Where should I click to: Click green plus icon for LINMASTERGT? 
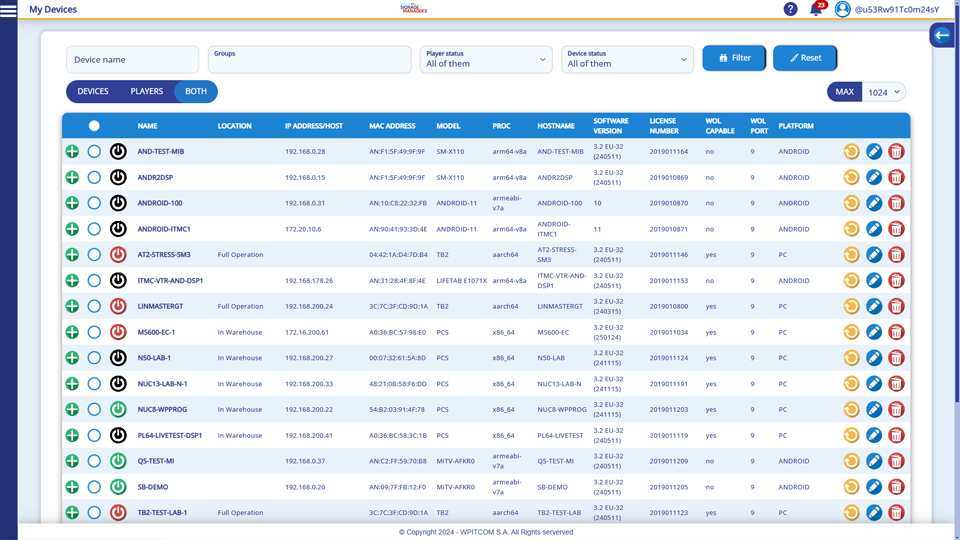click(x=72, y=306)
